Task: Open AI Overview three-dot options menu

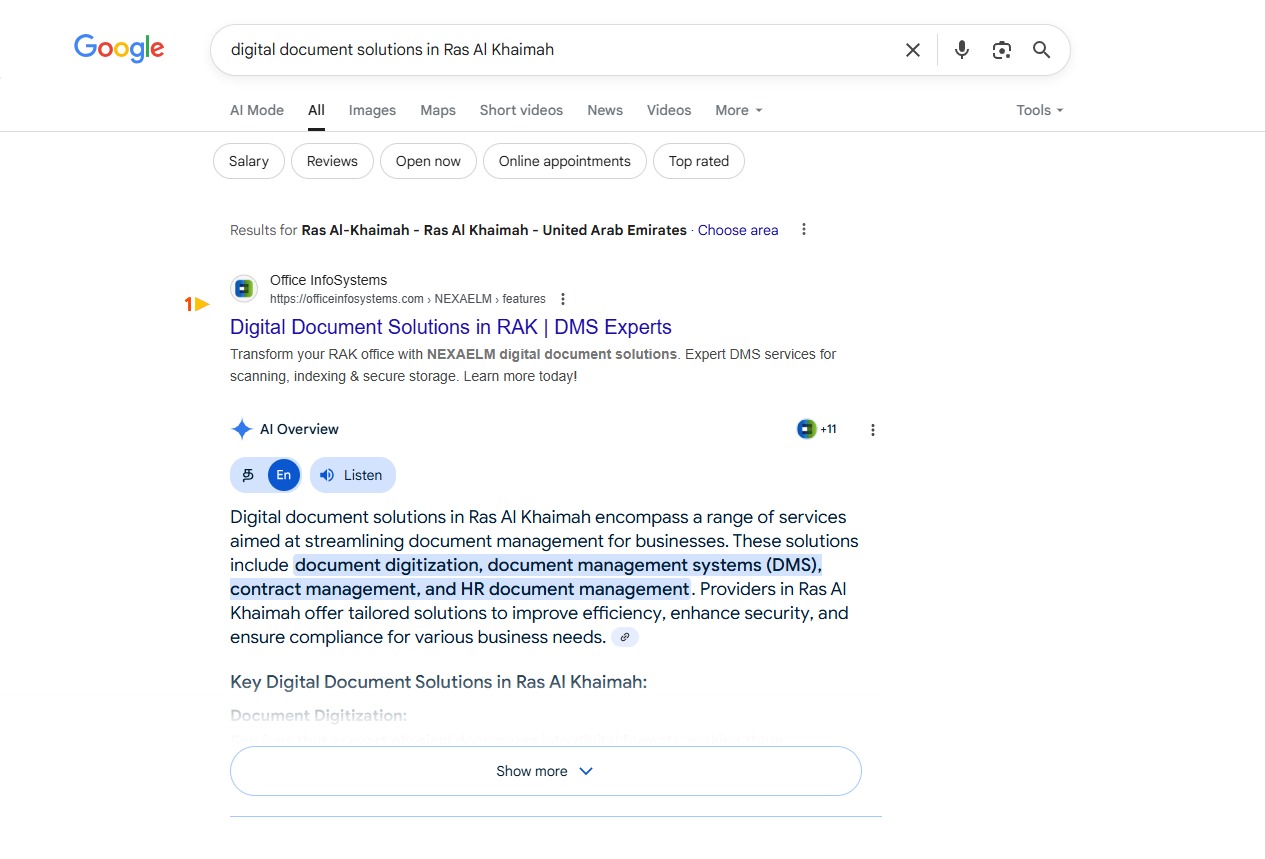Action: tap(872, 430)
